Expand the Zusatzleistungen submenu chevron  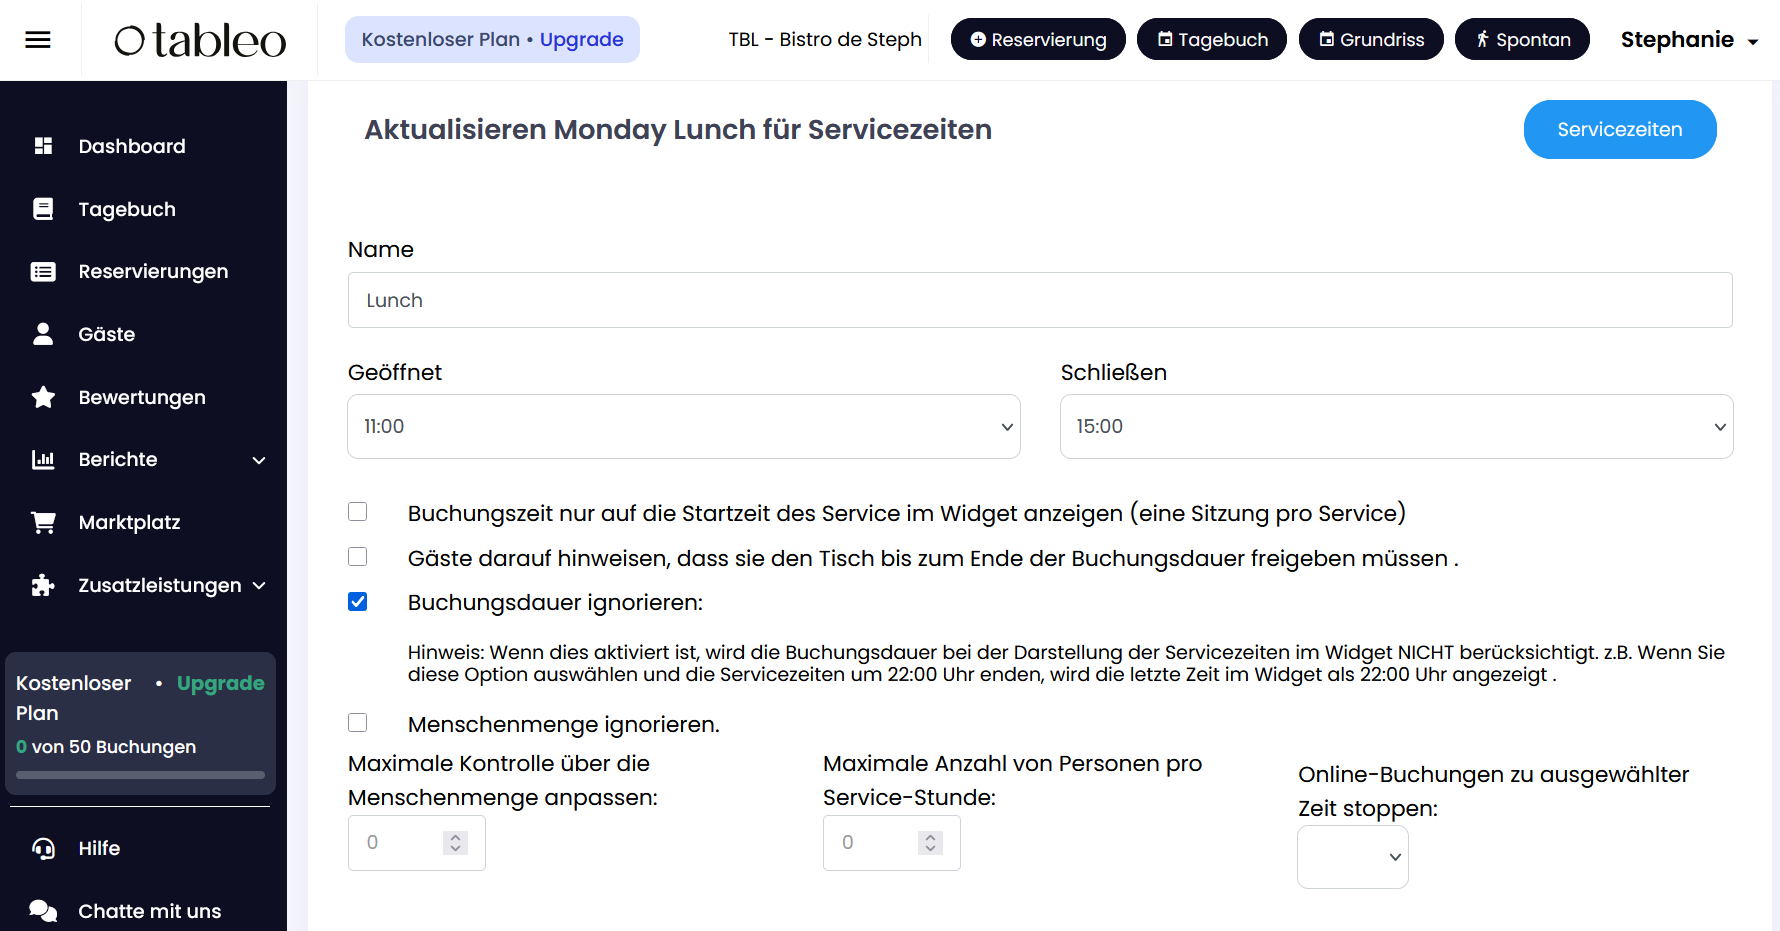[x=259, y=585]
